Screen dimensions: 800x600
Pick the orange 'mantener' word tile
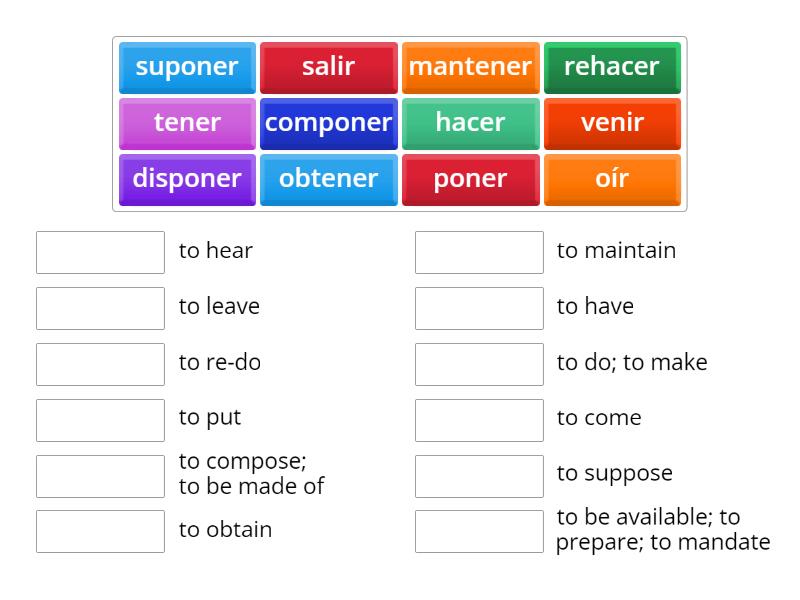470,67
